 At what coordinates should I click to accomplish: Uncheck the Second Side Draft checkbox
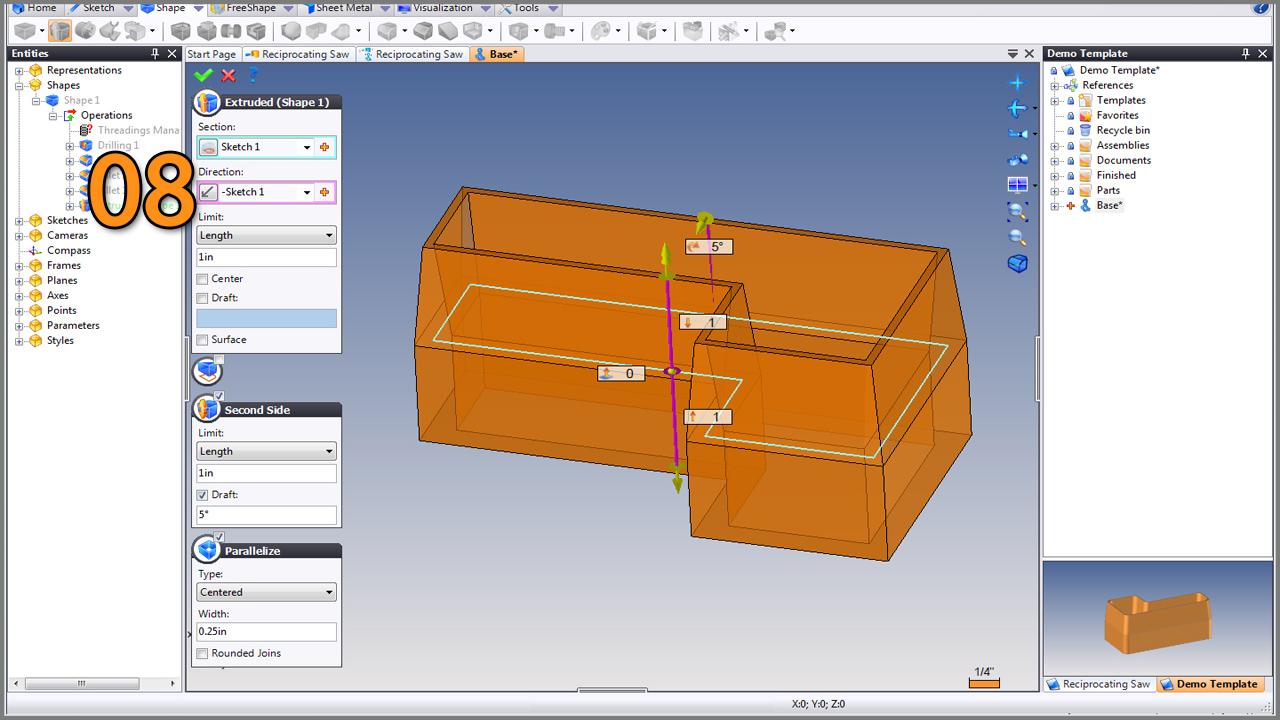tap(203, 495)
